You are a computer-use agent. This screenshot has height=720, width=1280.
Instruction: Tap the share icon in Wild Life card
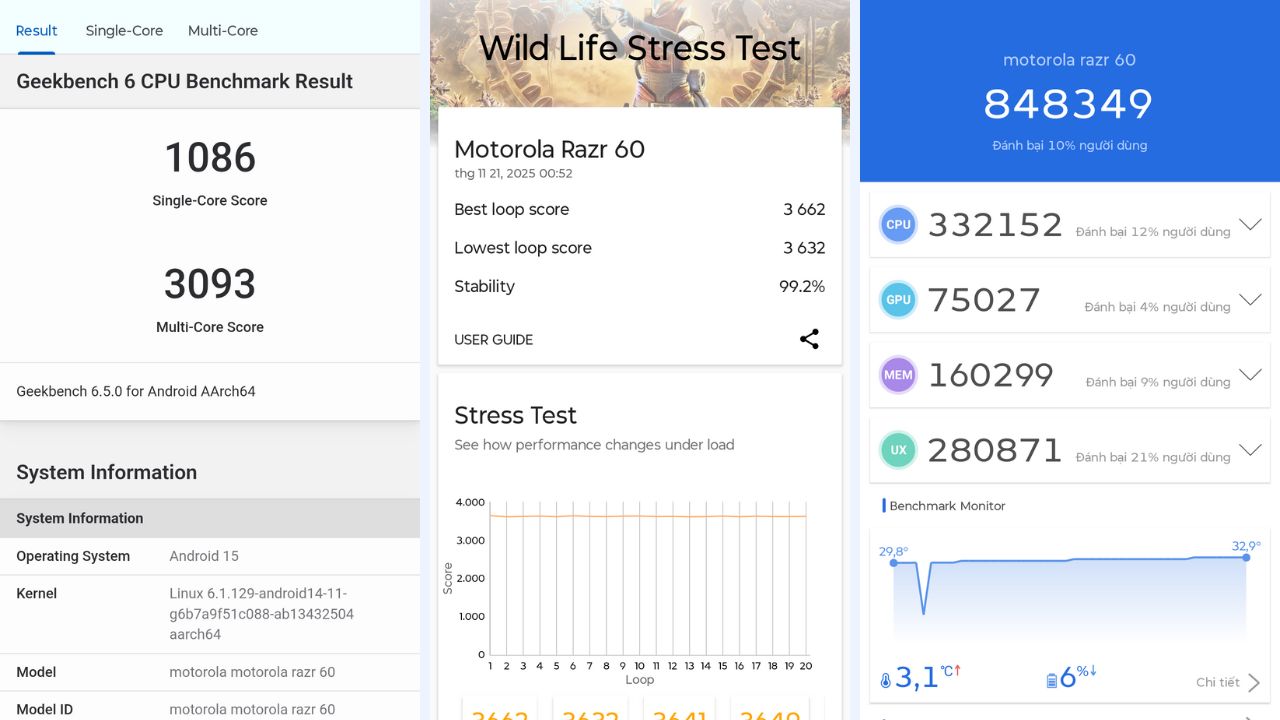tap(809, 339)
